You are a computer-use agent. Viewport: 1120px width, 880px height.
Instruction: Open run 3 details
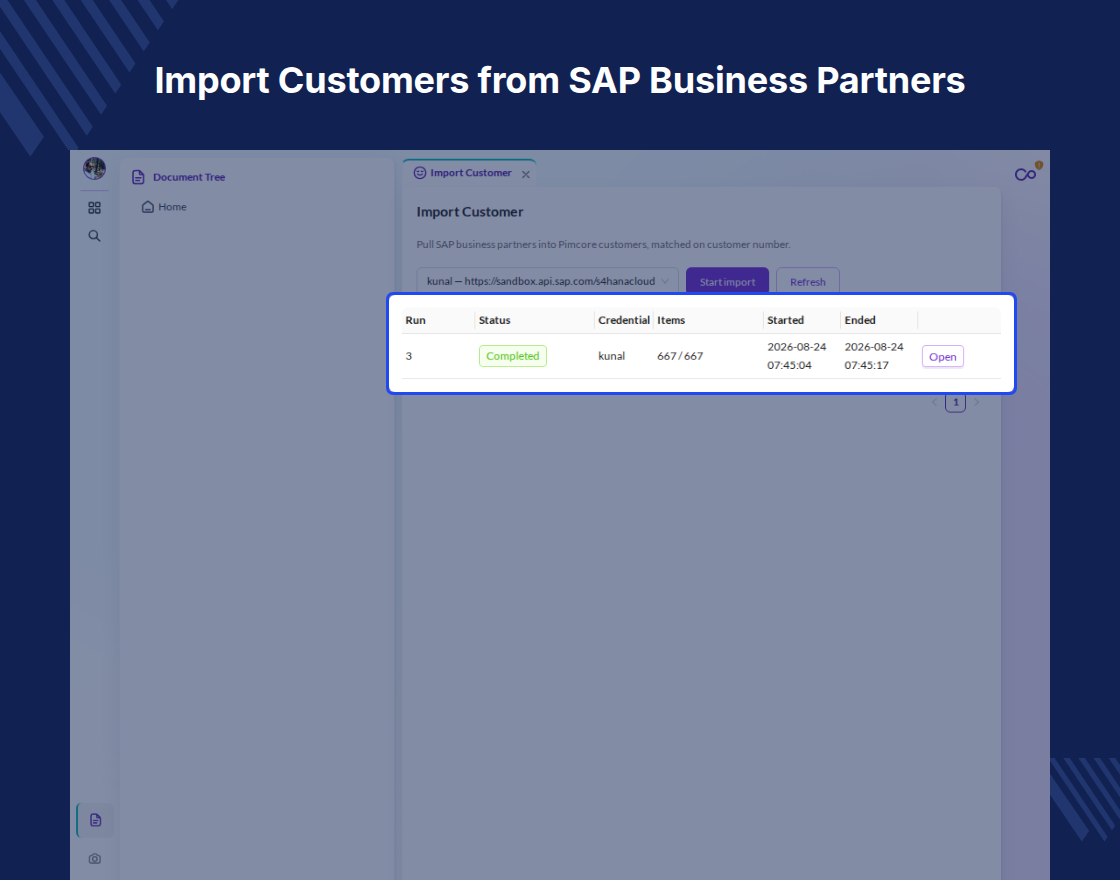pyautogui.click(x=943, y=356)
